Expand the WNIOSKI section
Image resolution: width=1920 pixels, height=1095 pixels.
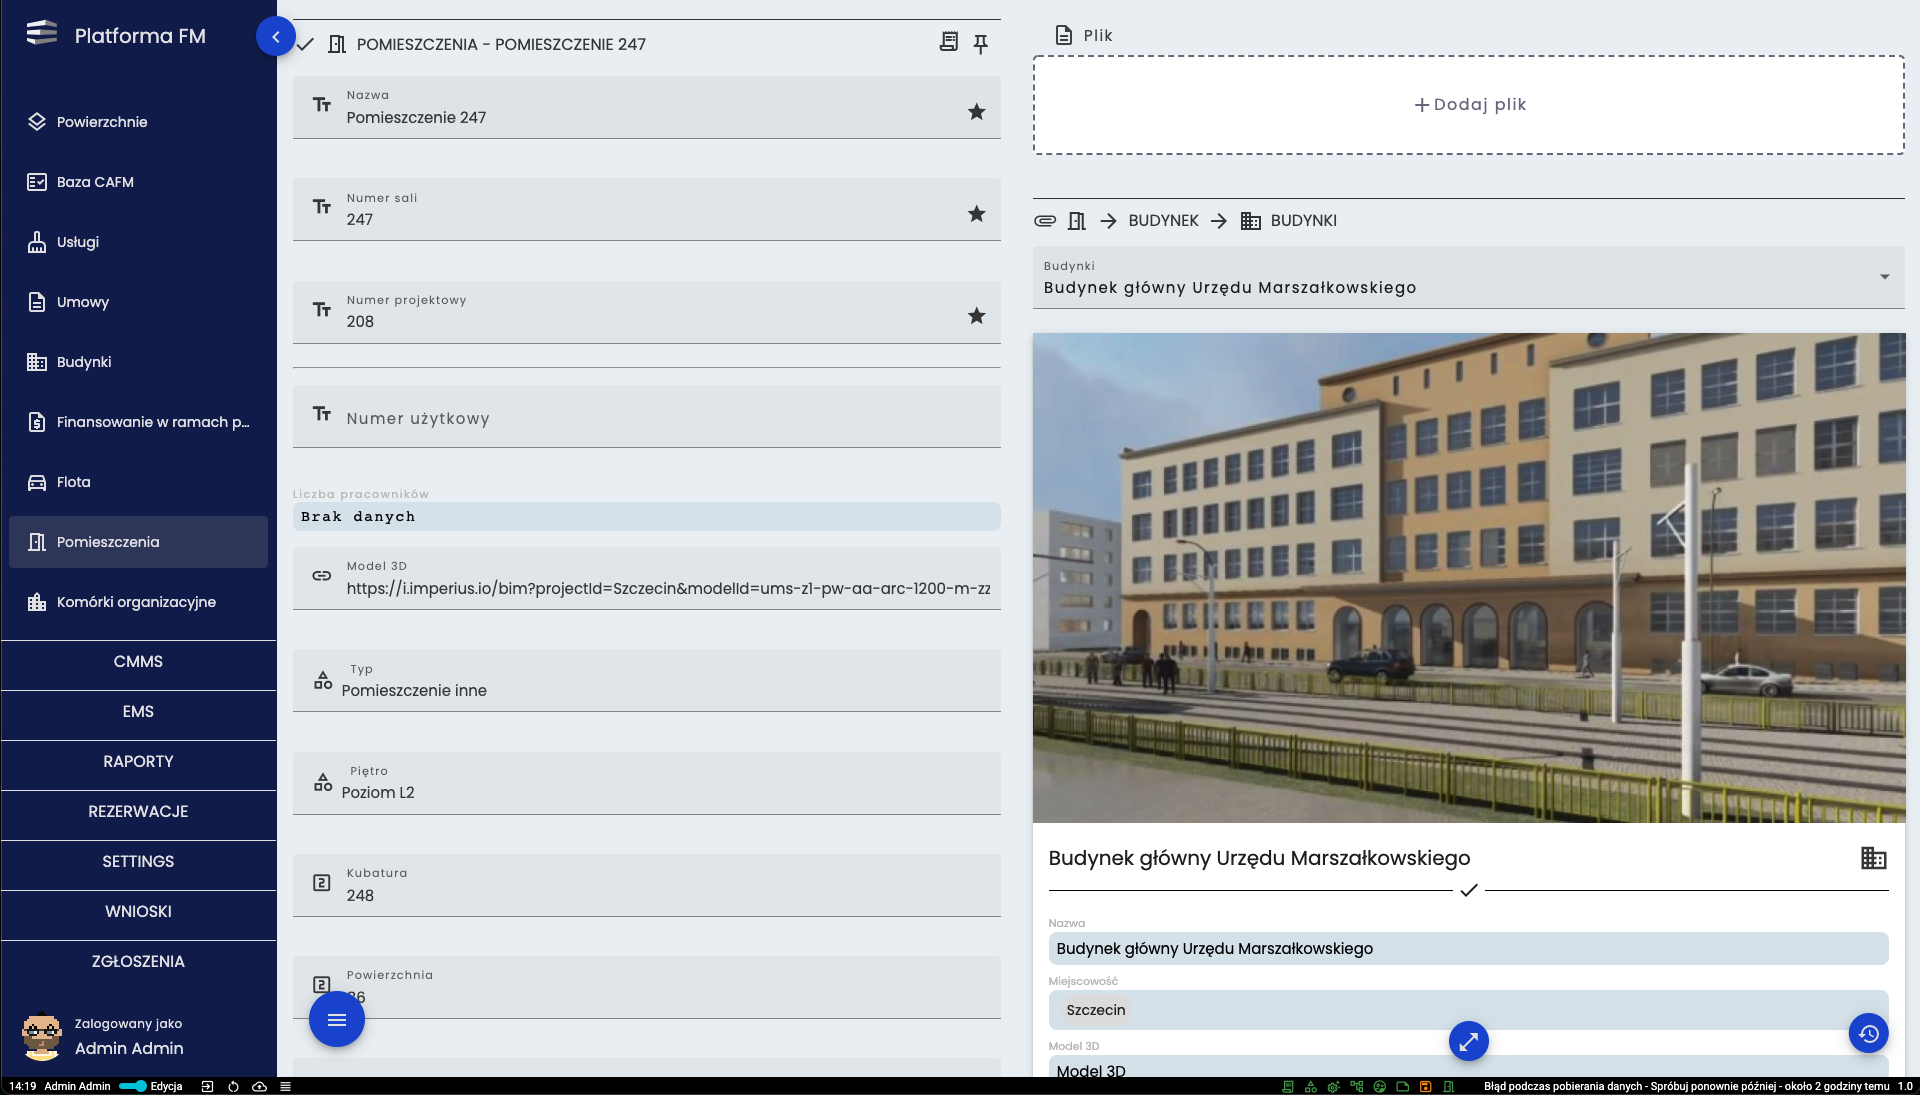(138, 912)
